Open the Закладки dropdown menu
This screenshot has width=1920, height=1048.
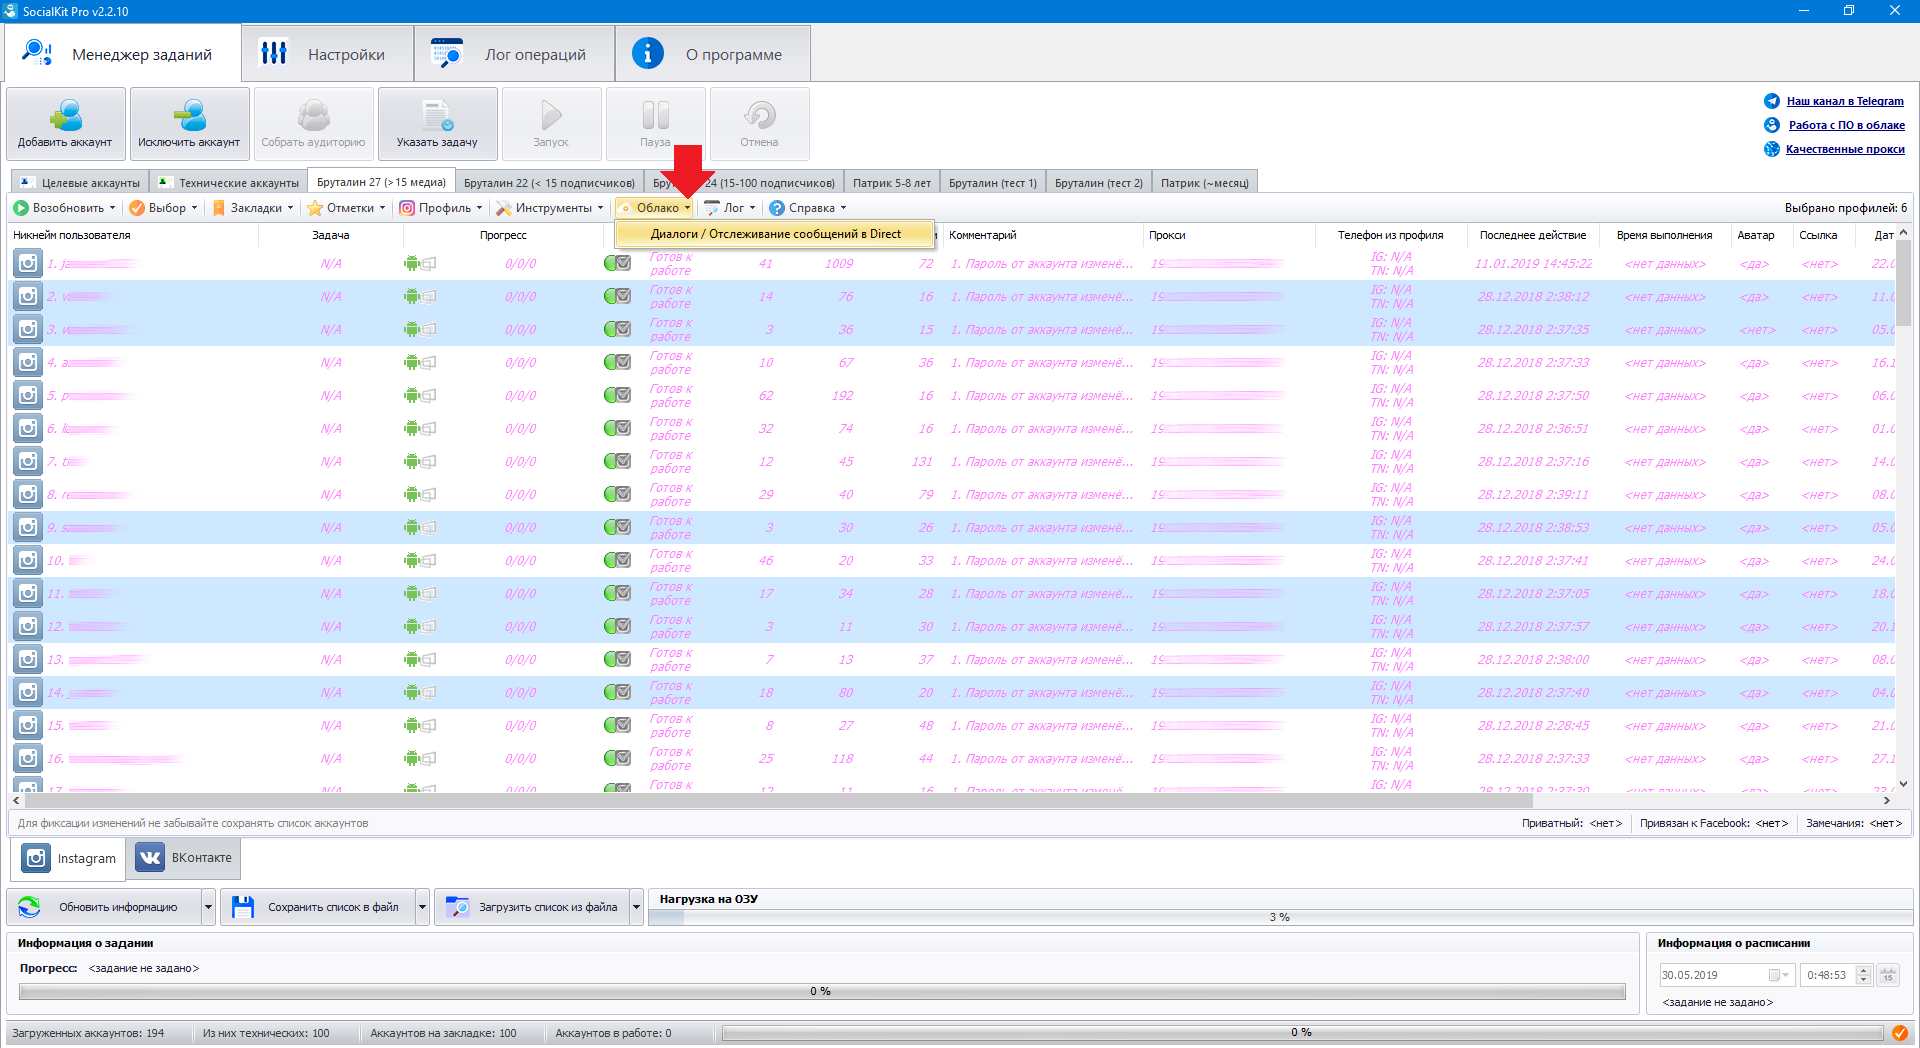(x=253, y=208)
